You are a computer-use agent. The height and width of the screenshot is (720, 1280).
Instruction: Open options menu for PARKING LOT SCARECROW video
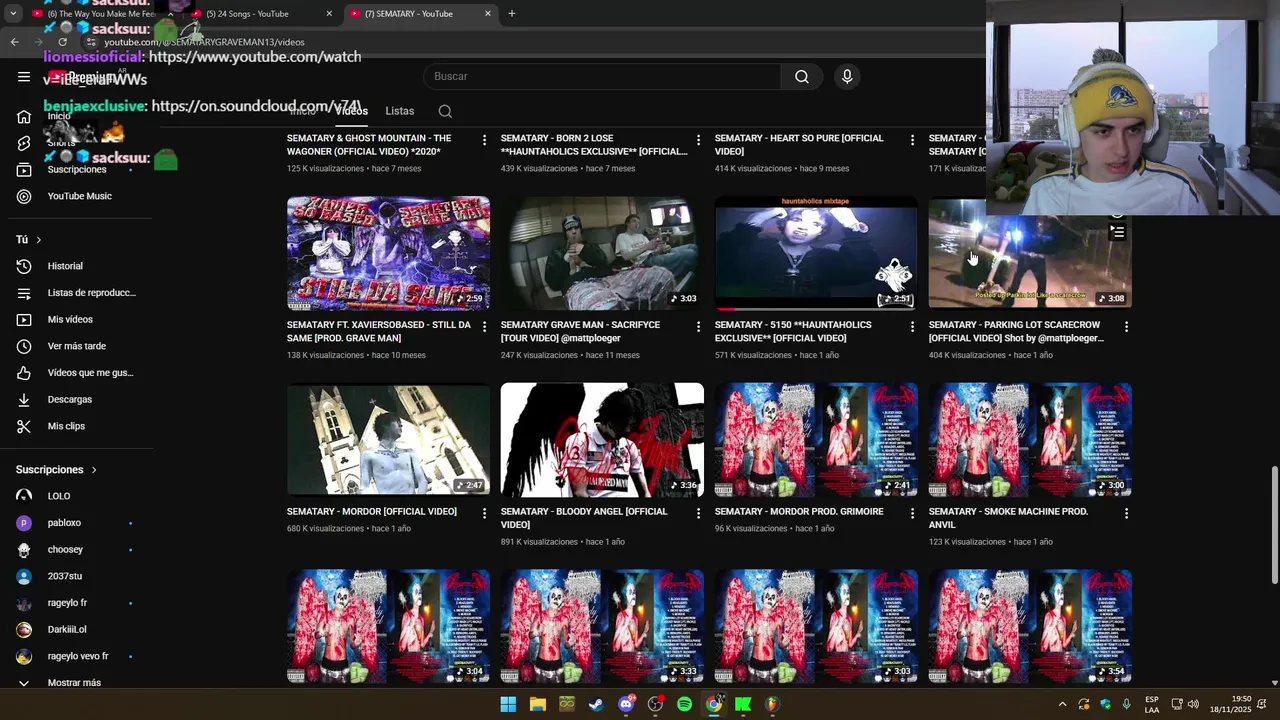[x=1126, y=327]
